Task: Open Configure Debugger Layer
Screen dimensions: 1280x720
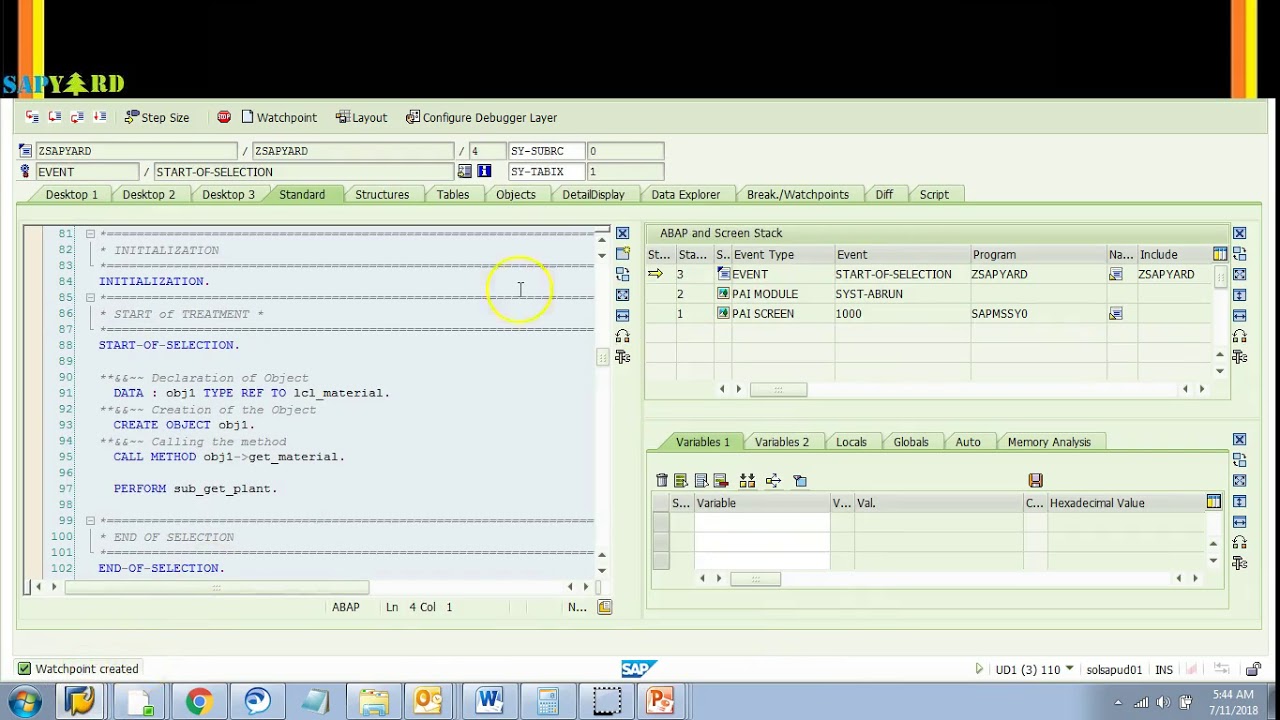Action: click(481, 117)
